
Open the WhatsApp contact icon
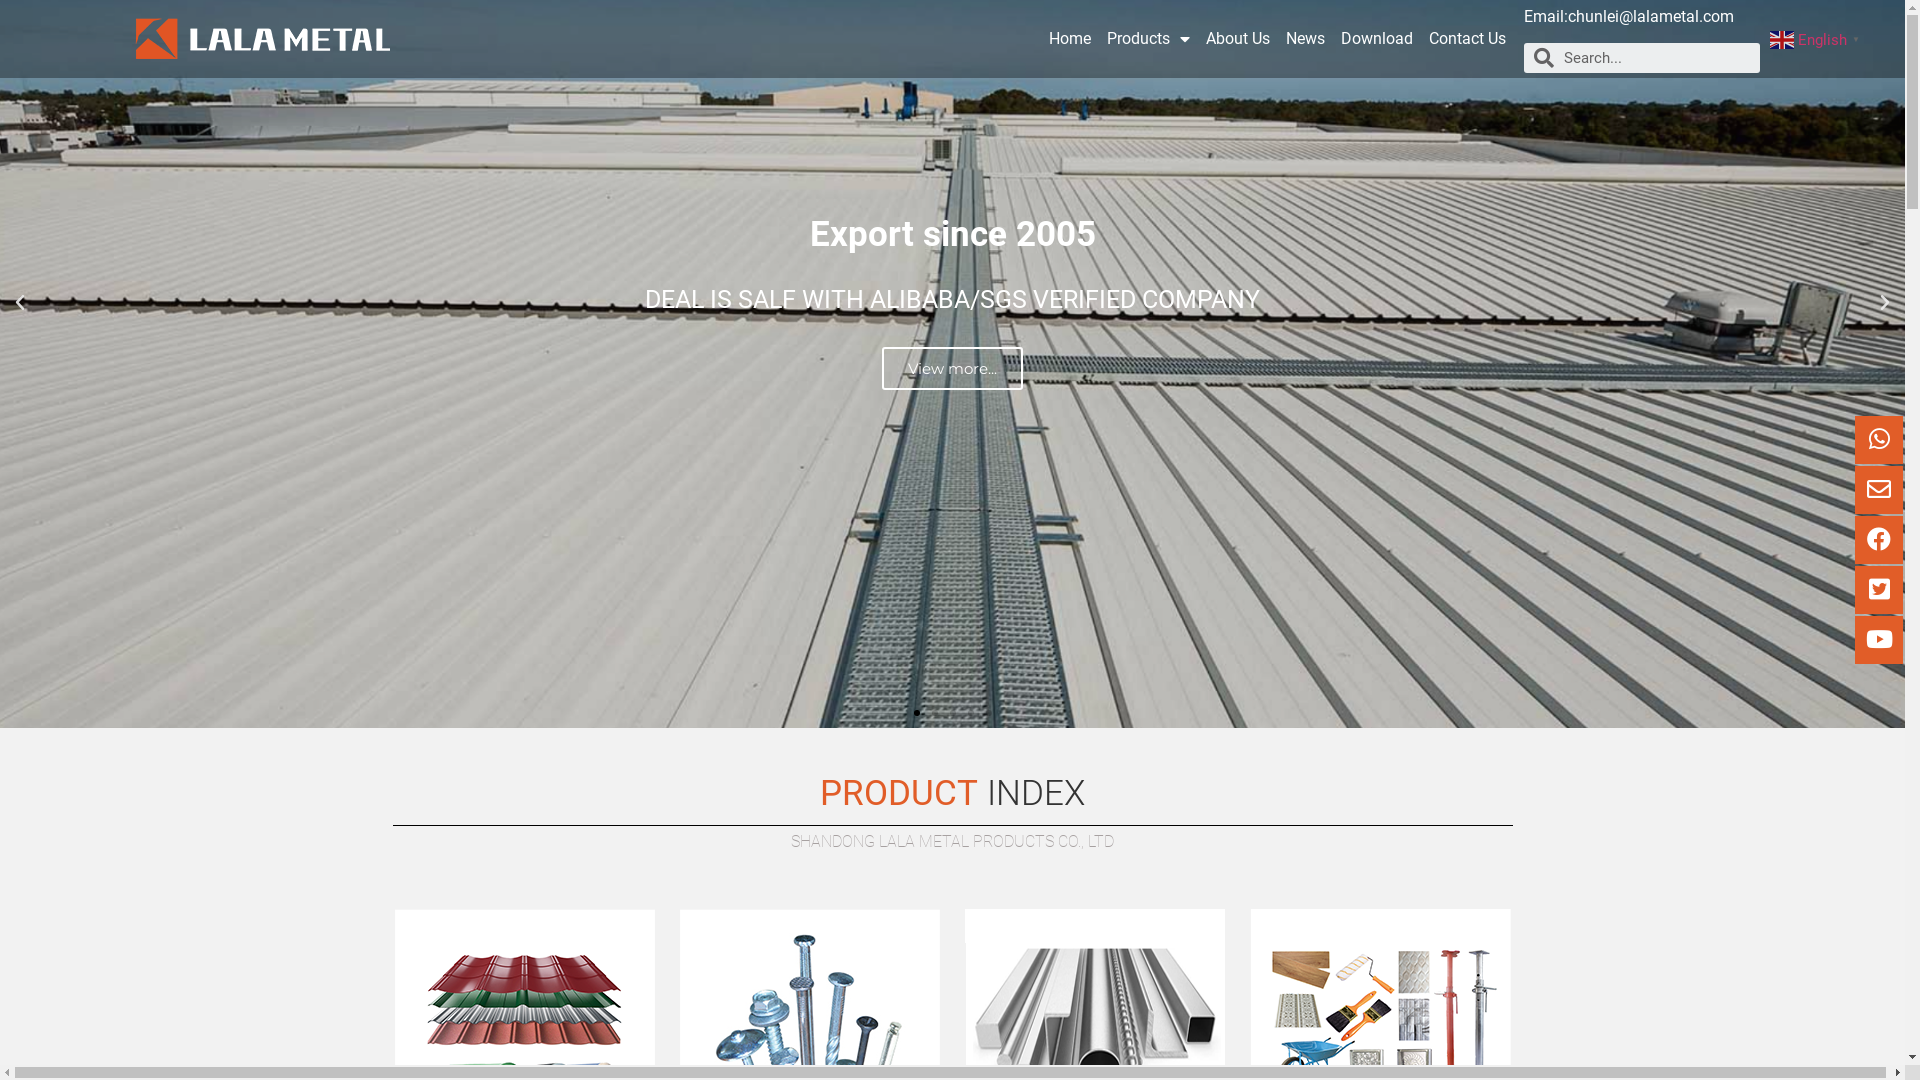[x=1878, y=439]
